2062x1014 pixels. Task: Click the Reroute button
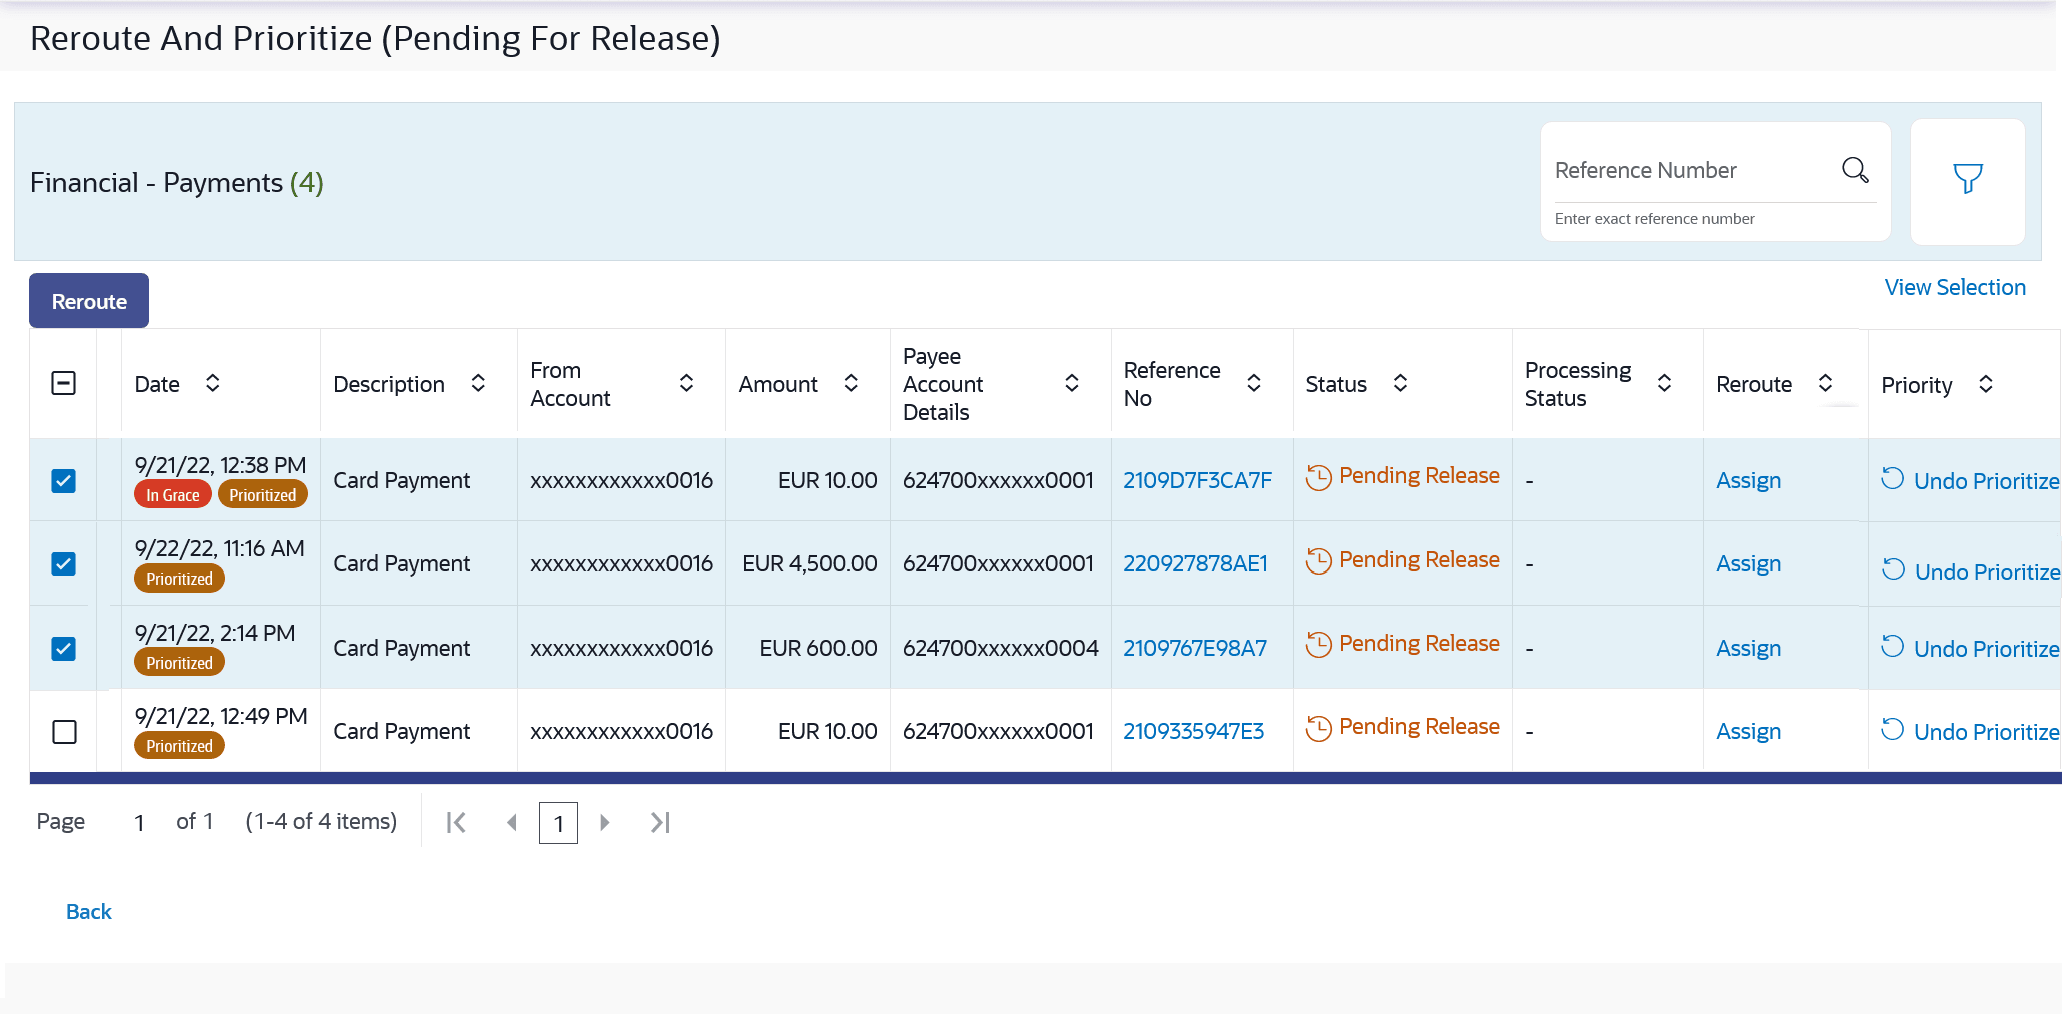89,301
